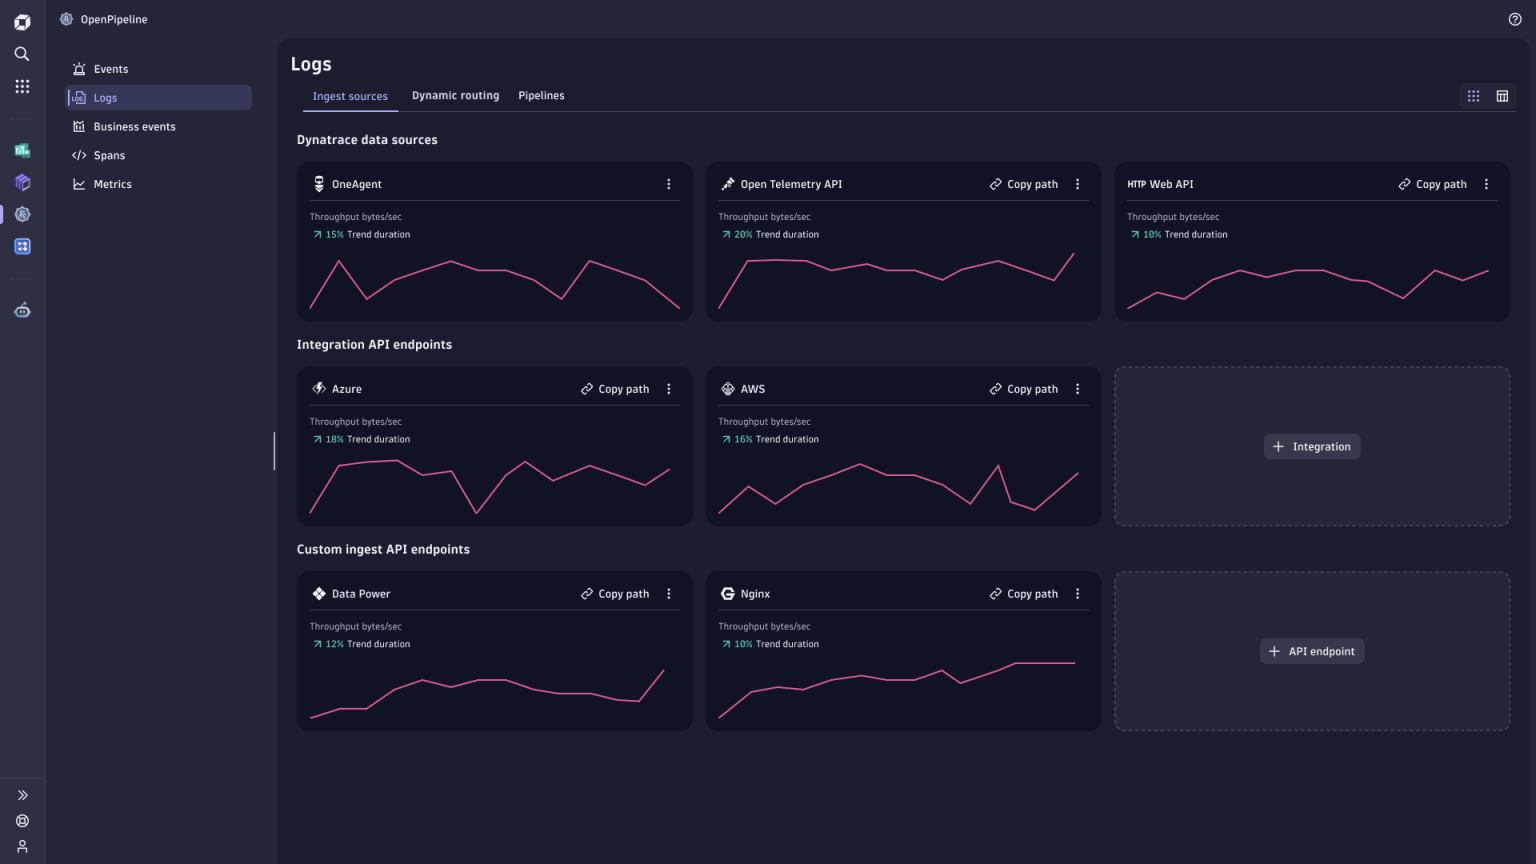The width and height of the screenshot is (1536, 864).
Task: Enable grid view layout
Action: pos(1473,96)
